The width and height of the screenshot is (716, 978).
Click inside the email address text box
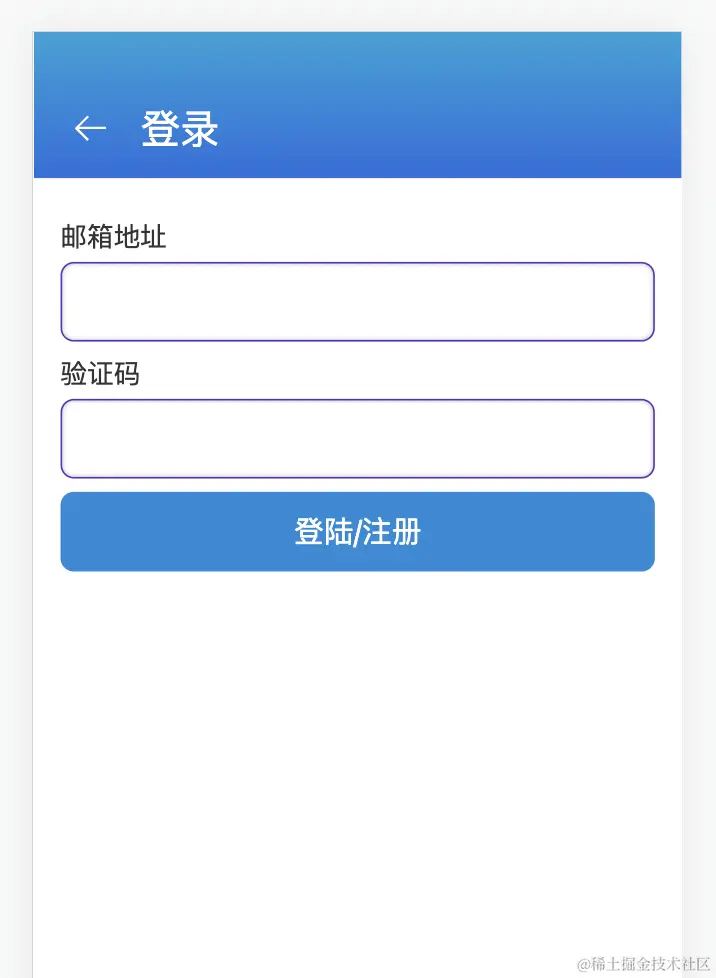coord(357,301)
